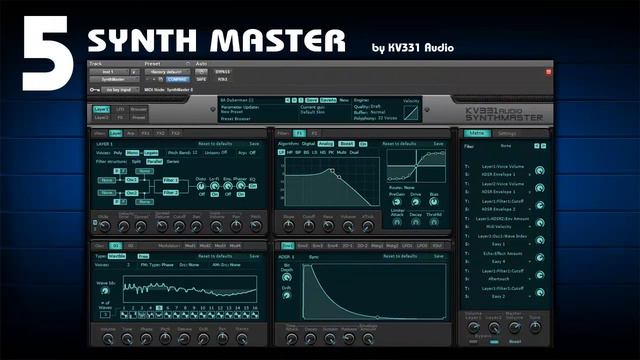Viewport: 640px width, 360px height.
Task: Toggle the layer EQ On switch
Action: tap(253, 186)
